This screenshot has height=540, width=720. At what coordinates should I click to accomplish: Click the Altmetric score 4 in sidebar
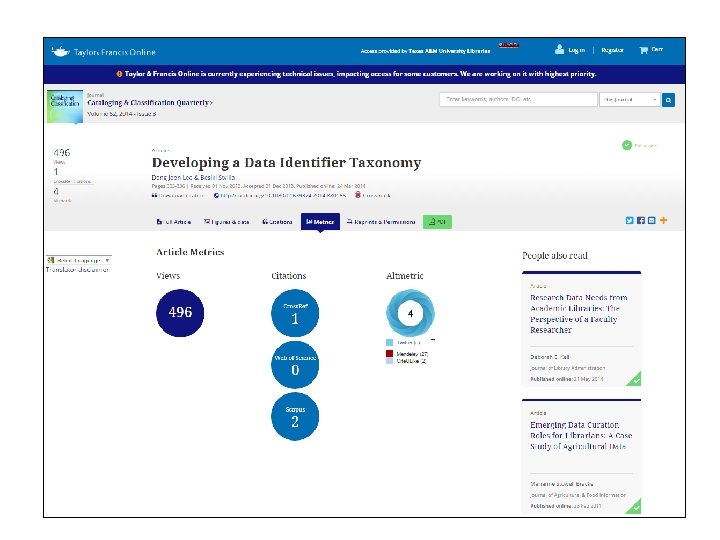pyautogui.click(x=56, y=191)
